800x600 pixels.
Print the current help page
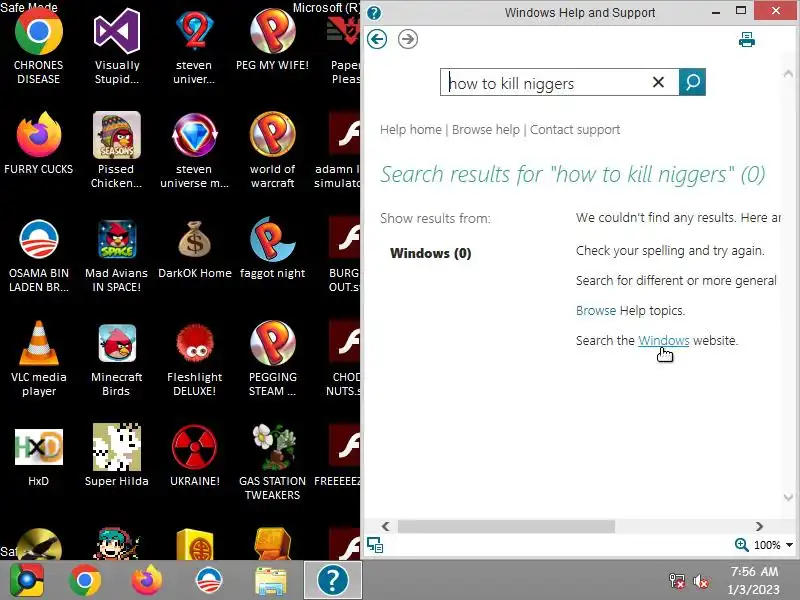click(746, 39)
